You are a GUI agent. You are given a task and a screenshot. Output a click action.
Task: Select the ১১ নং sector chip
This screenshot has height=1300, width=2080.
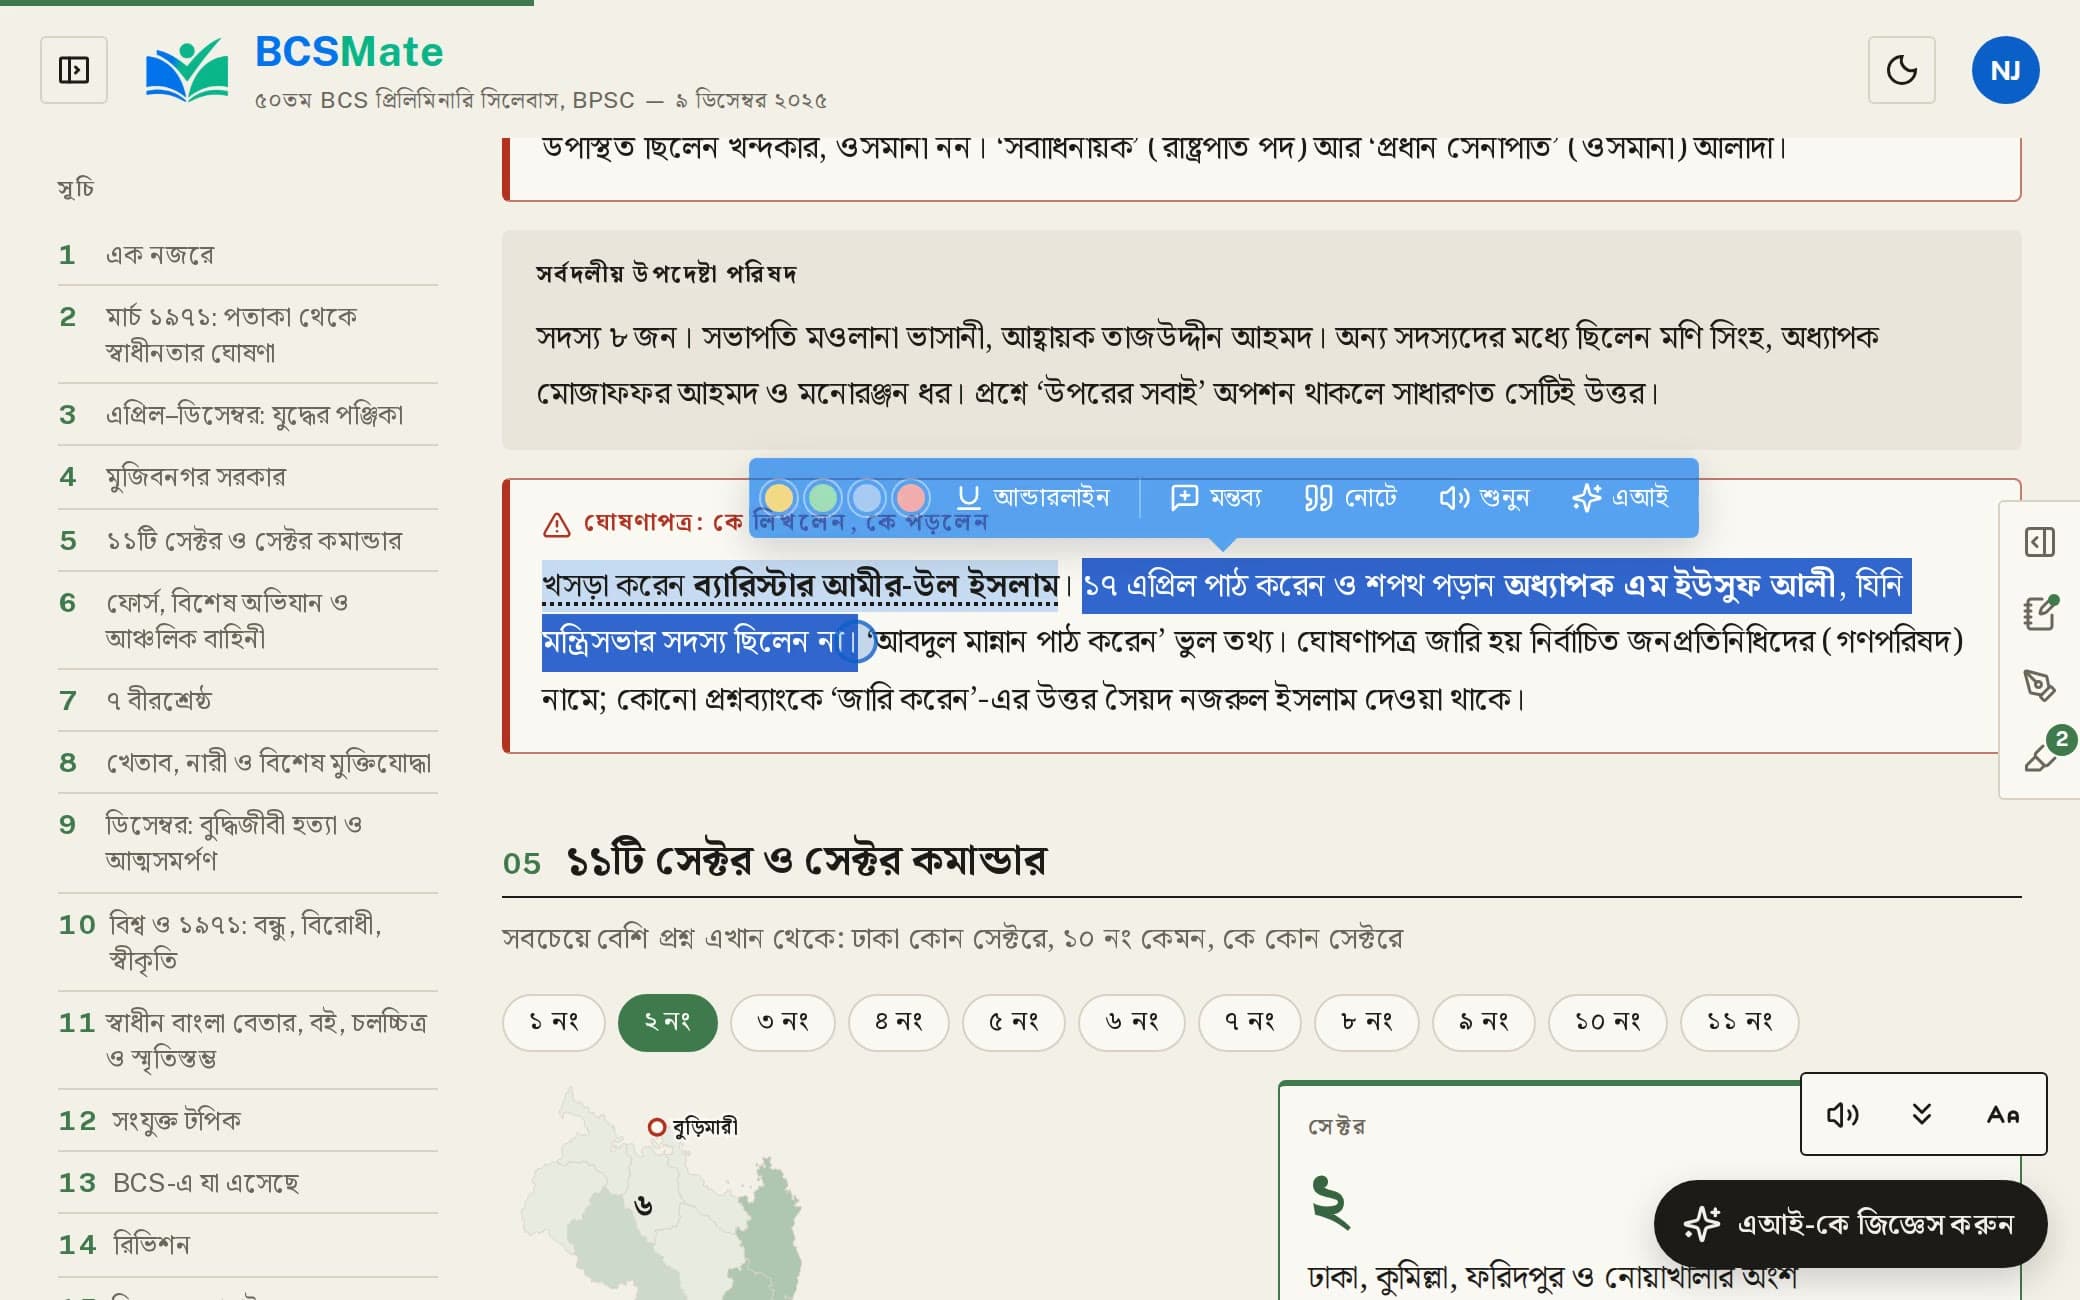[x=1739, y=1022]
